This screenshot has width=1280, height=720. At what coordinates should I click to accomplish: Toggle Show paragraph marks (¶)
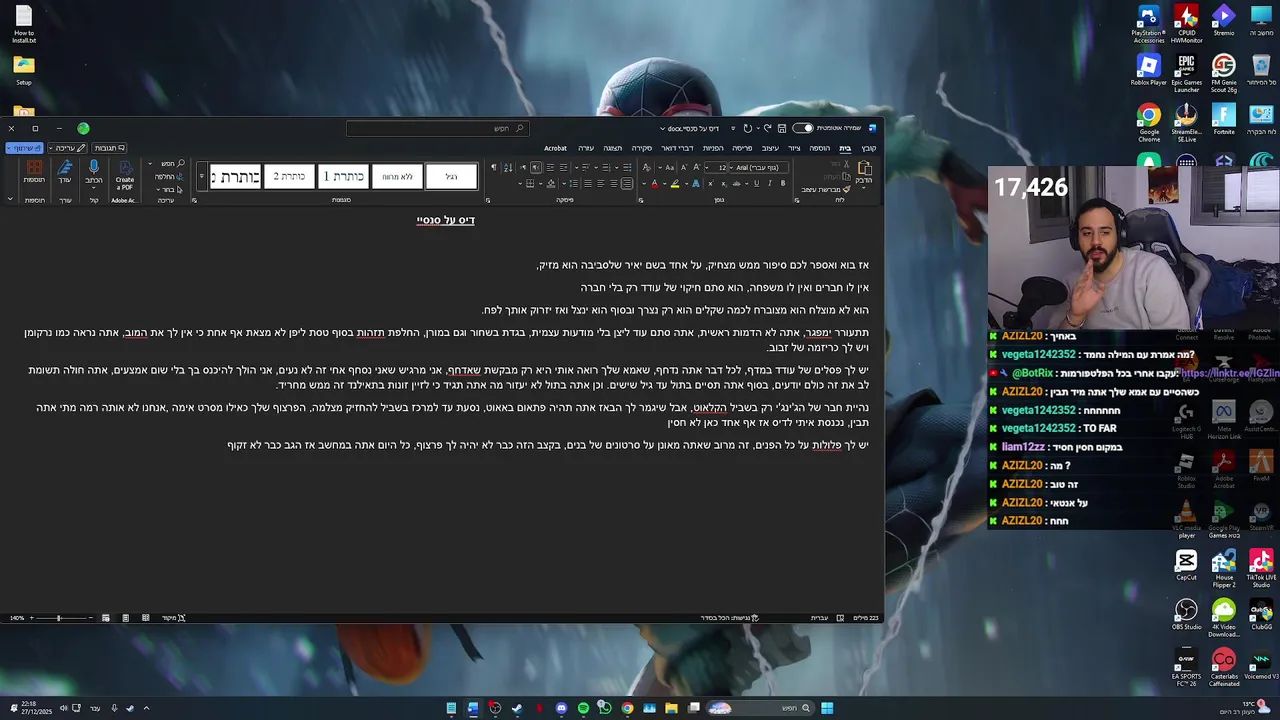(x=493, y=168)
